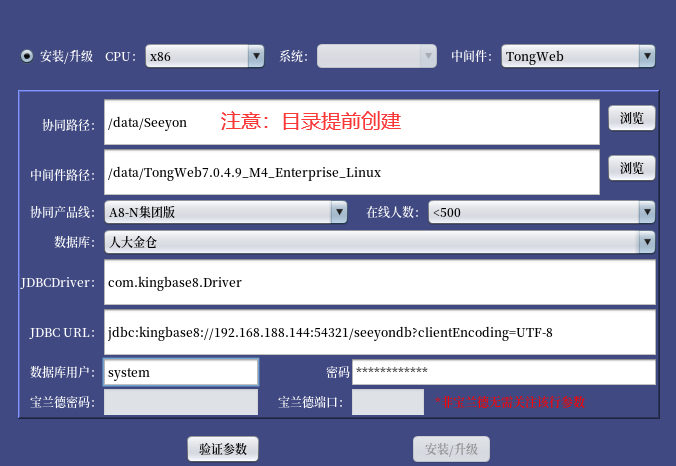Open the disabled 系统 dropdown
Image resolution: width=676 pixels, height=466 pixels.
[377, 56]
